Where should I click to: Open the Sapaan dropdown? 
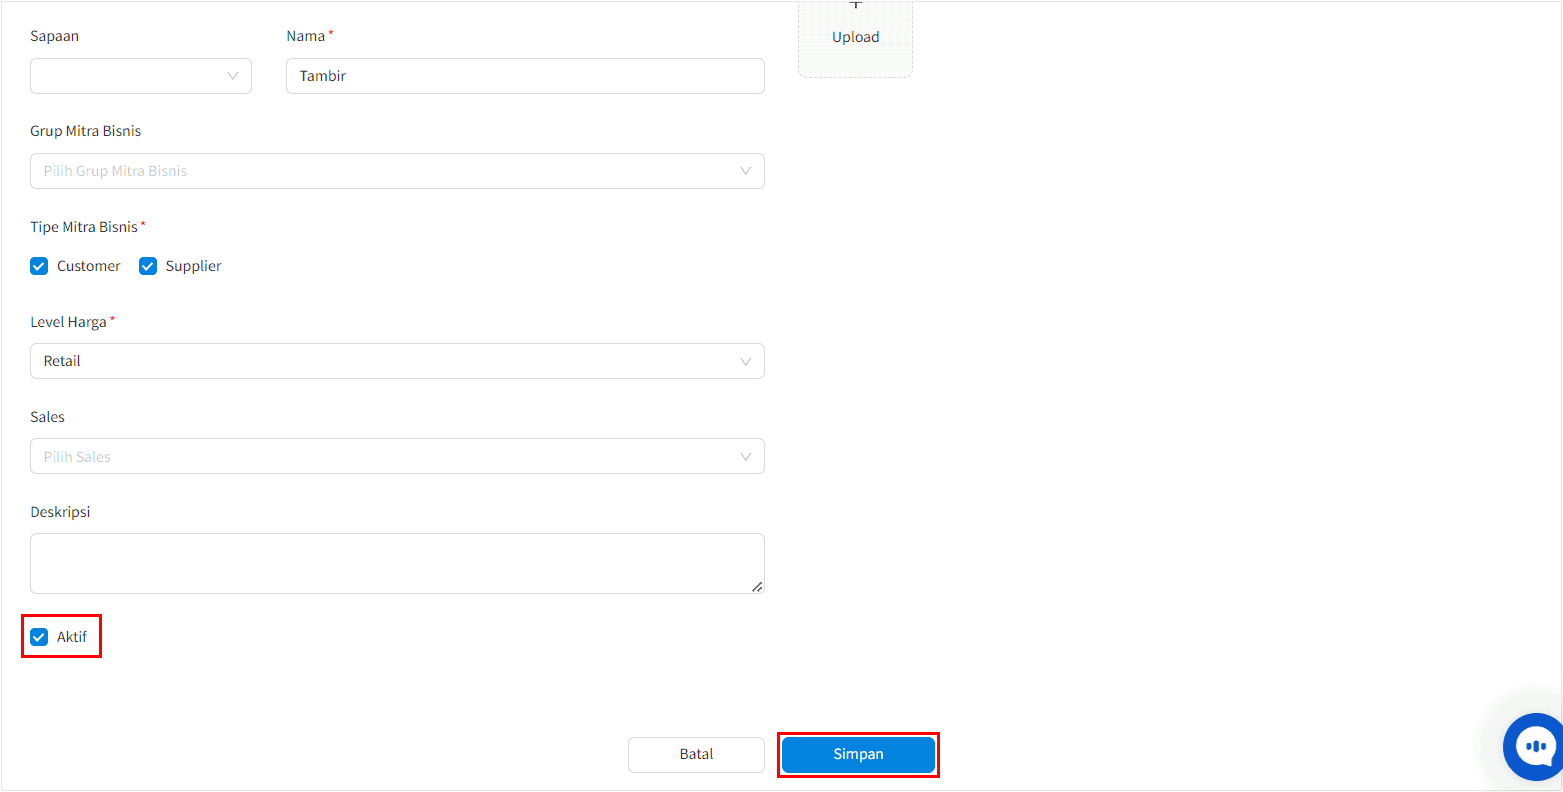pyautogui.click(x=141, y=76)
